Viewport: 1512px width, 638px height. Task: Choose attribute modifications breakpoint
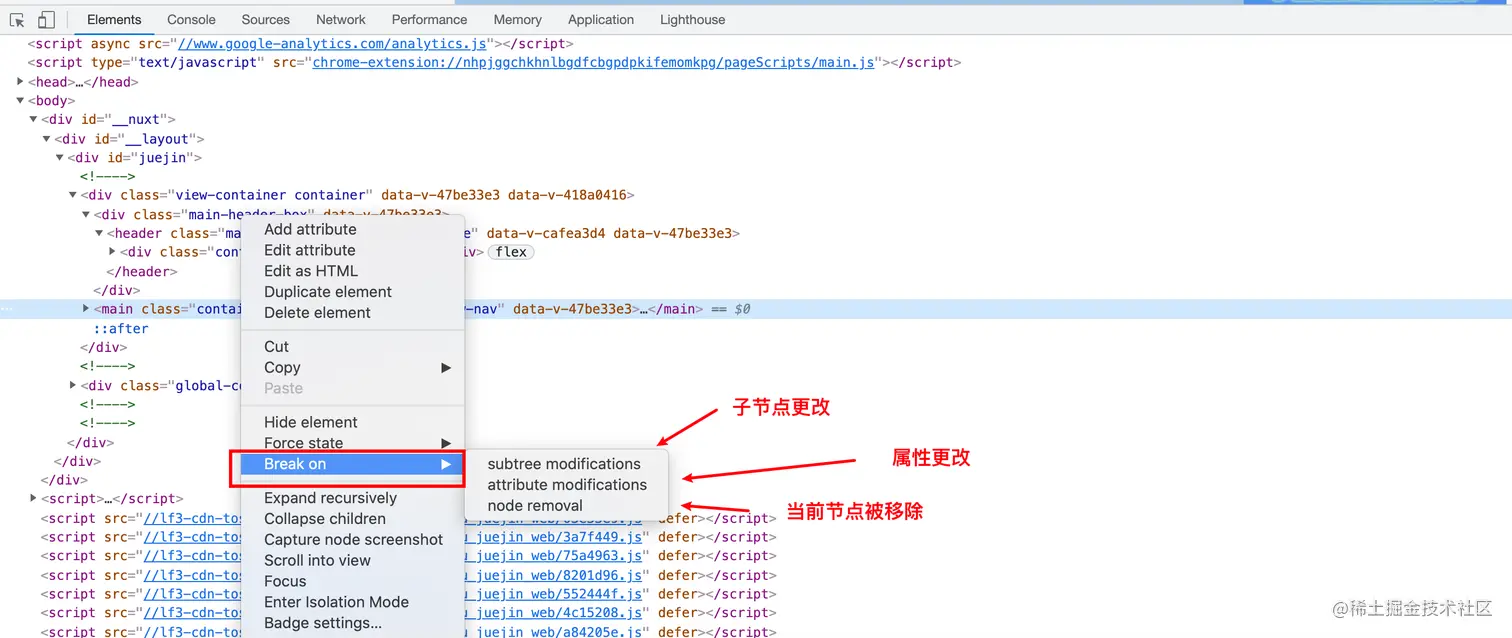tap(567, 485)
